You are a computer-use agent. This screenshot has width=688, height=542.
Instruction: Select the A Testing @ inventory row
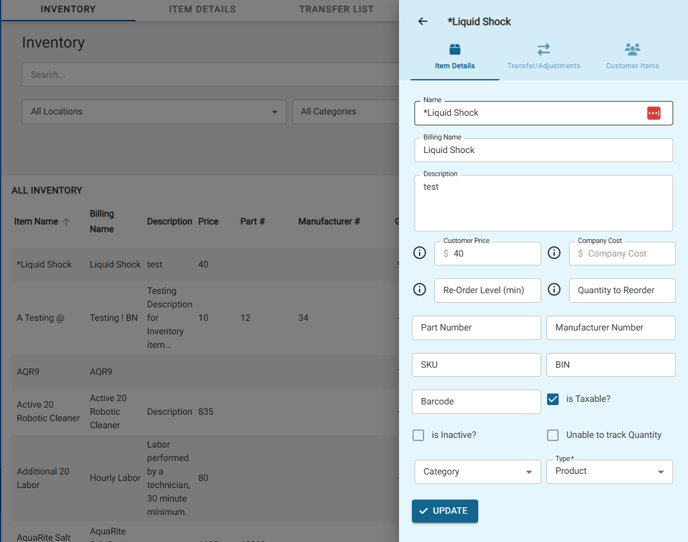(40, 318)
